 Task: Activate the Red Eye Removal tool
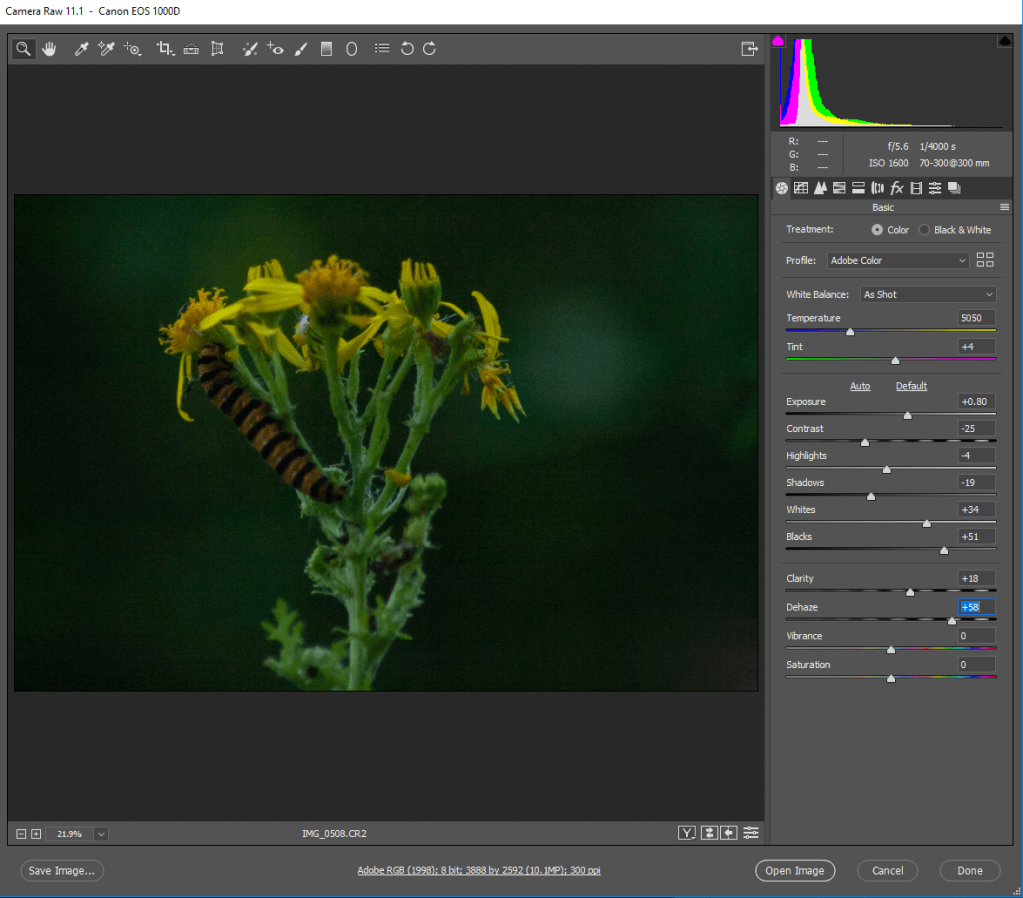(x=276, y=48)
